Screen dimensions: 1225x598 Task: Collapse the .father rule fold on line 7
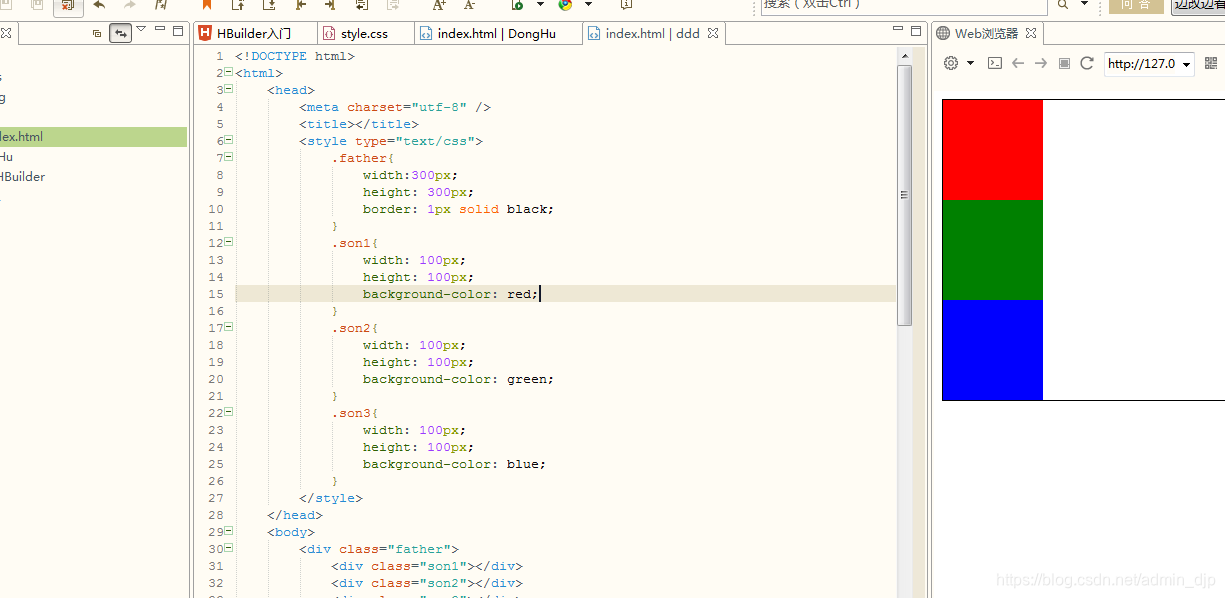coord(229,156)
